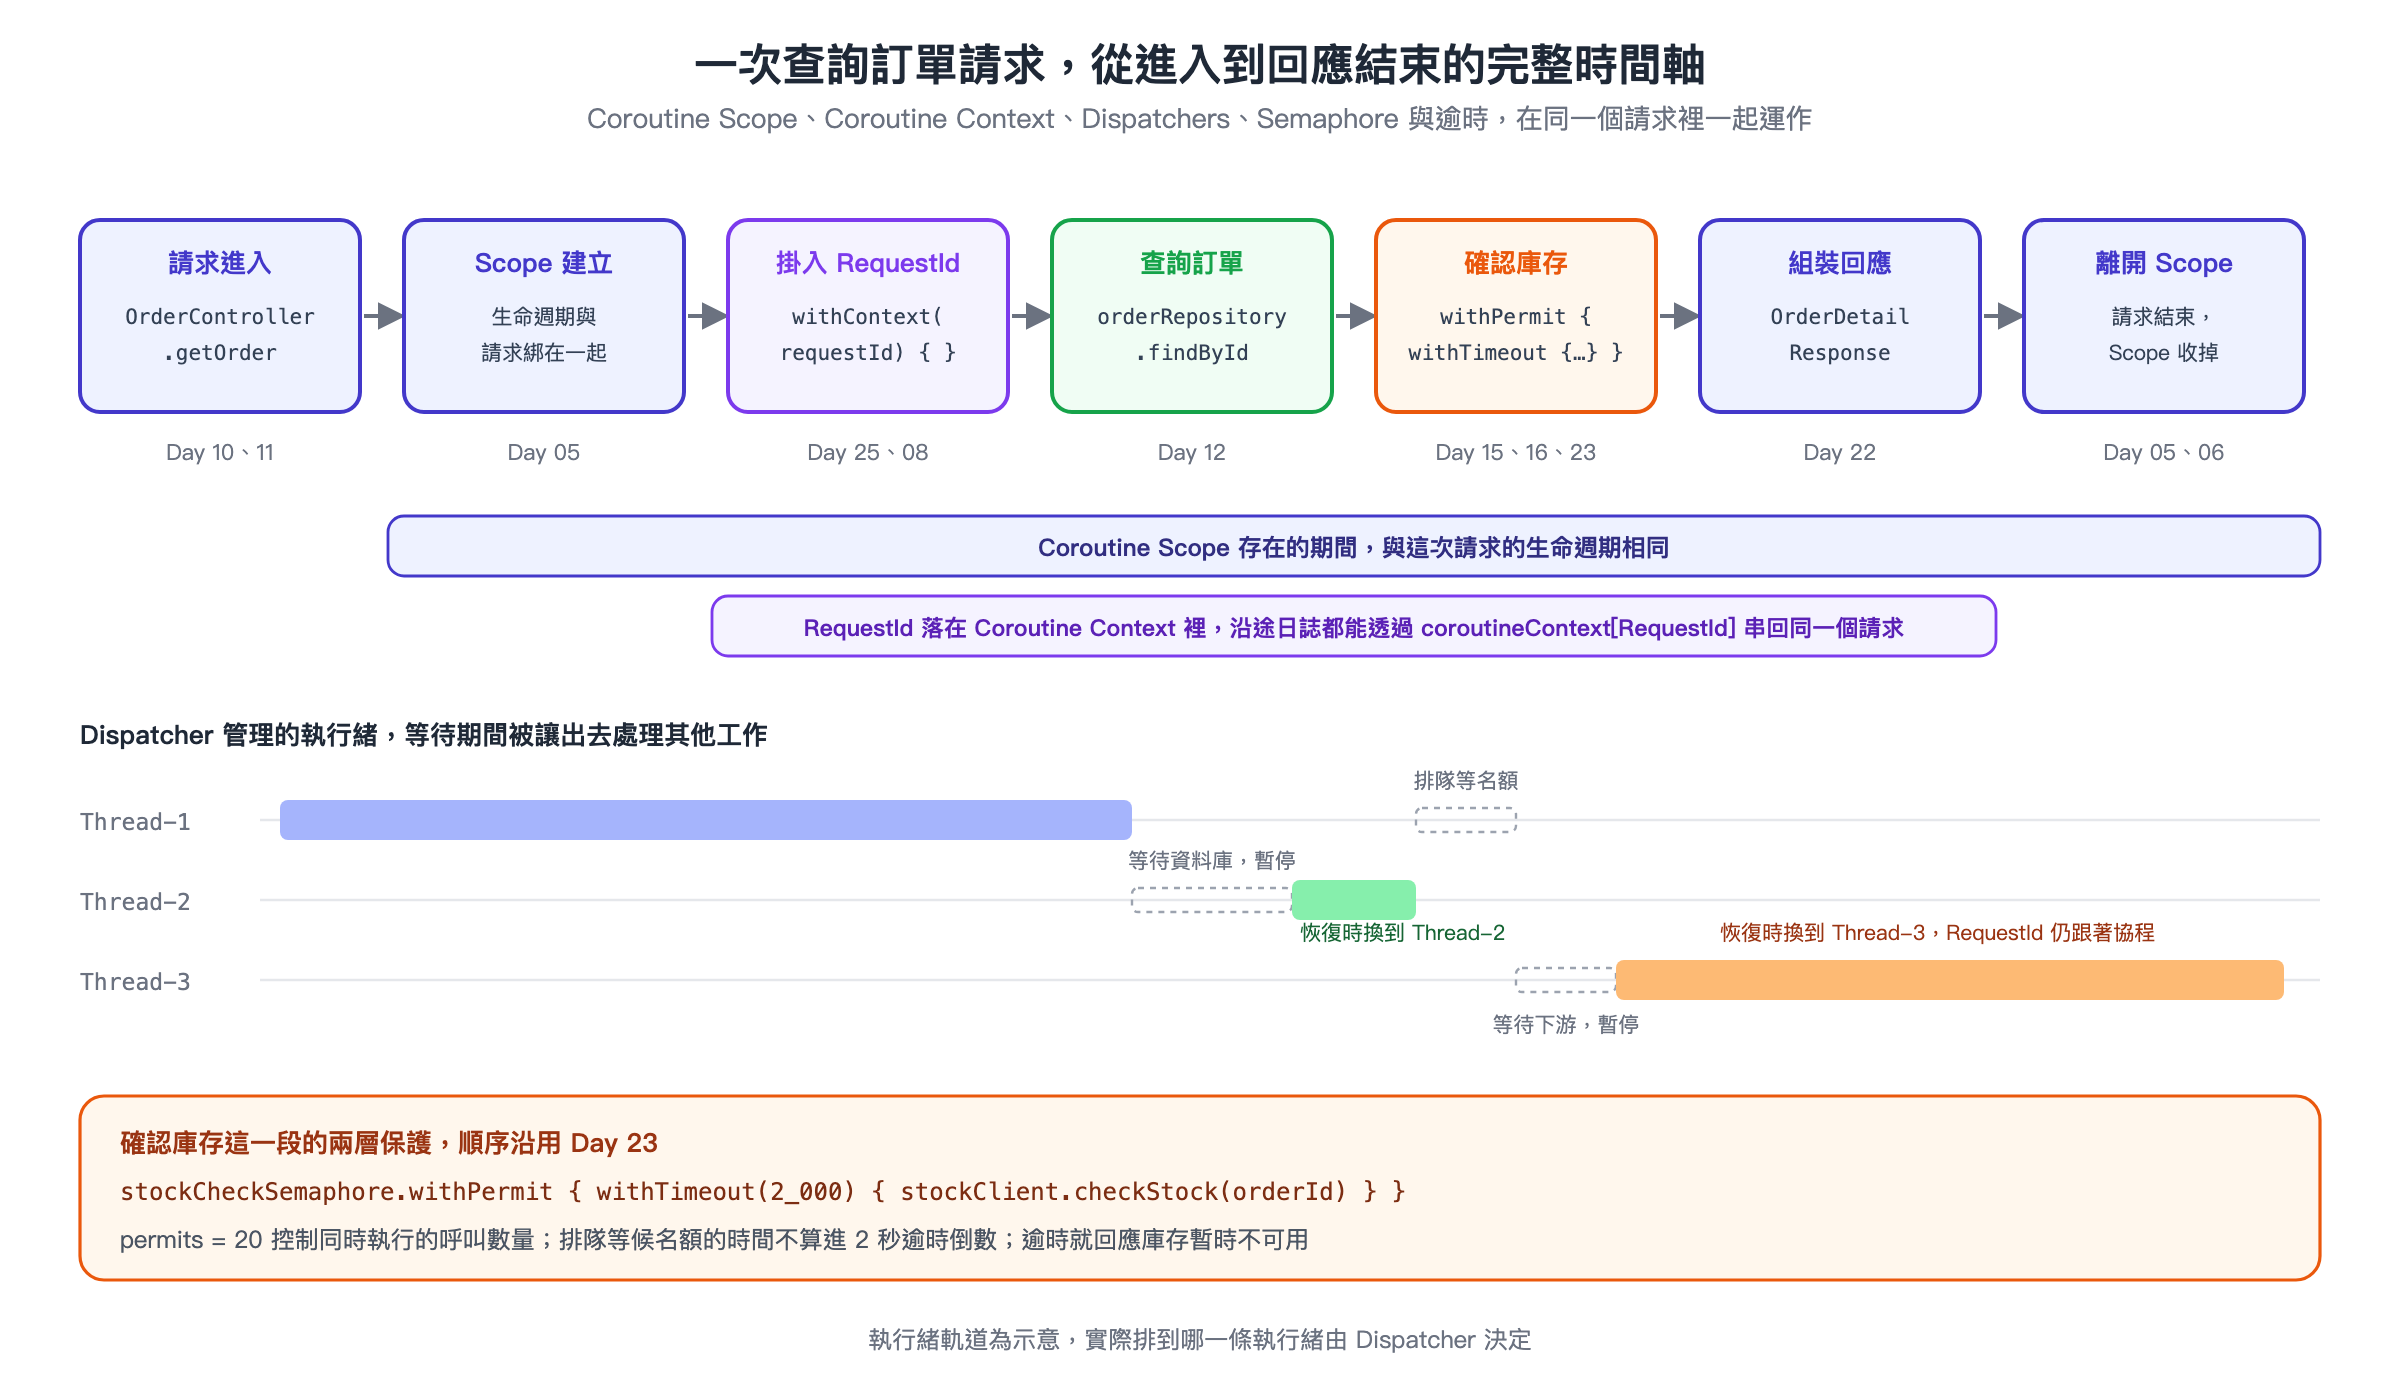Click the green Thread-2 execution bar
Viewport: 2400px width, 1400px height.
pyautogui.click(x=1354, y=900)
